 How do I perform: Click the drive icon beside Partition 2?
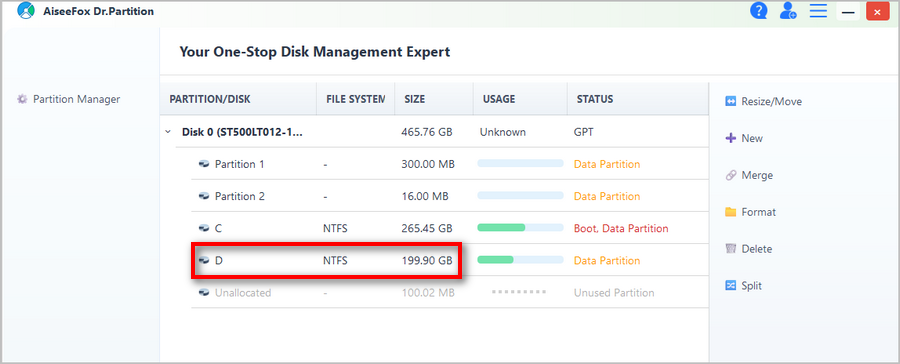pos(204,196)
